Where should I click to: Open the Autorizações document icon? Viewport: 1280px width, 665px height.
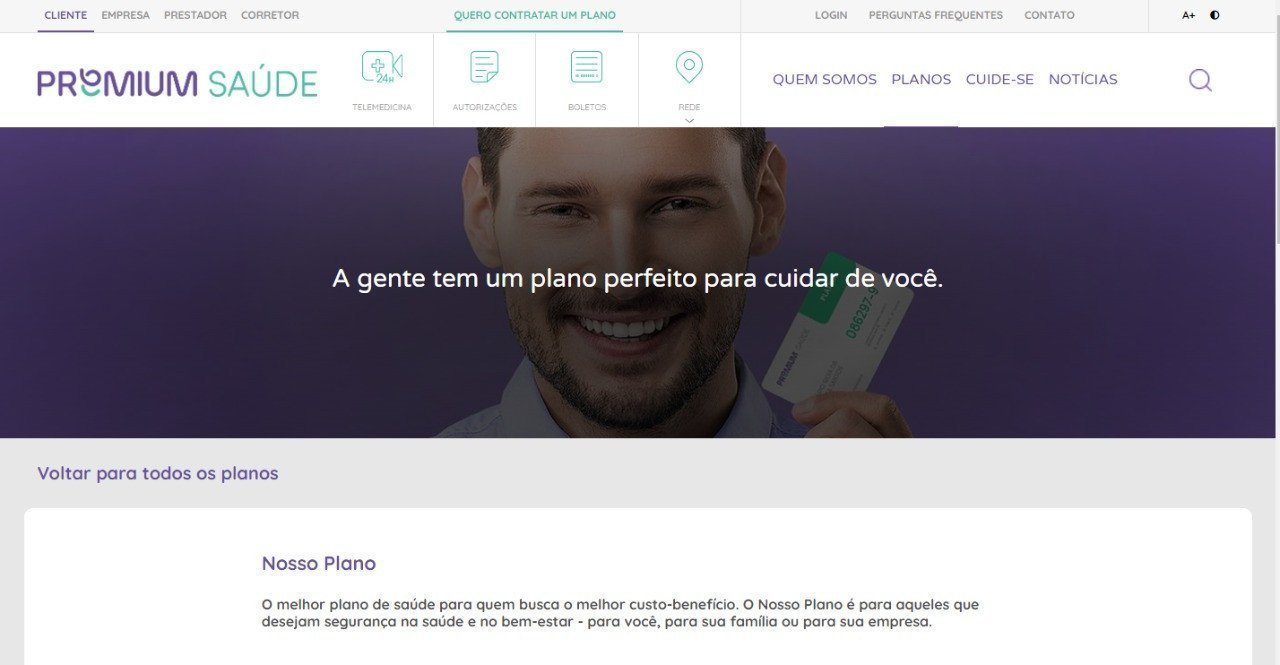coord(485,67)
